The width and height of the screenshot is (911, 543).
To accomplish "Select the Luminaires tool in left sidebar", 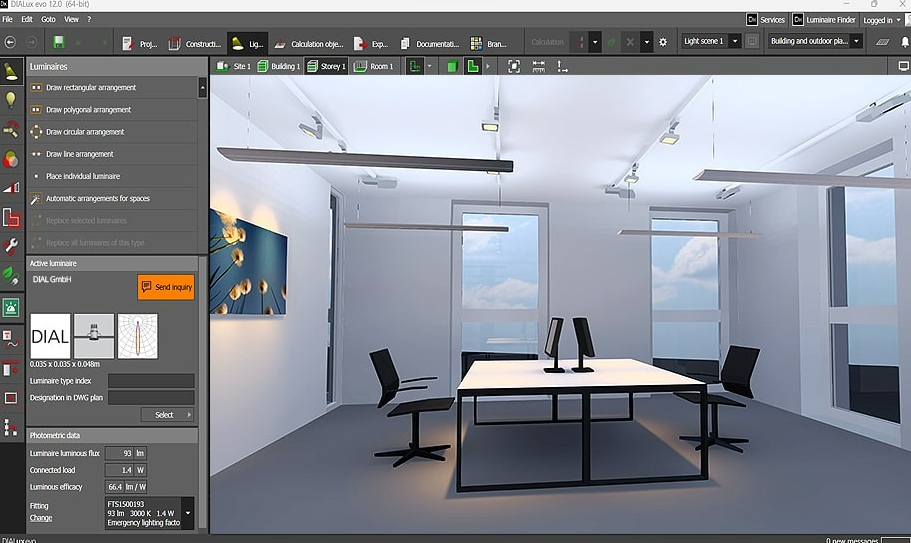I will coord(11,70).
